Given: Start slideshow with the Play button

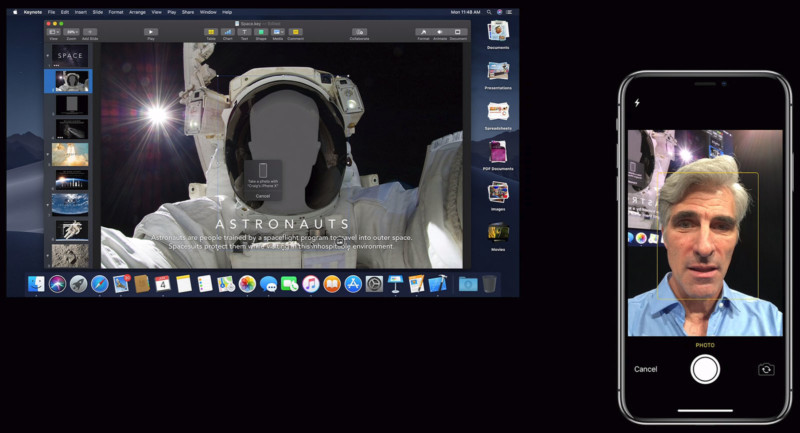Looking at the screenshot, I should tap(151, 32).
